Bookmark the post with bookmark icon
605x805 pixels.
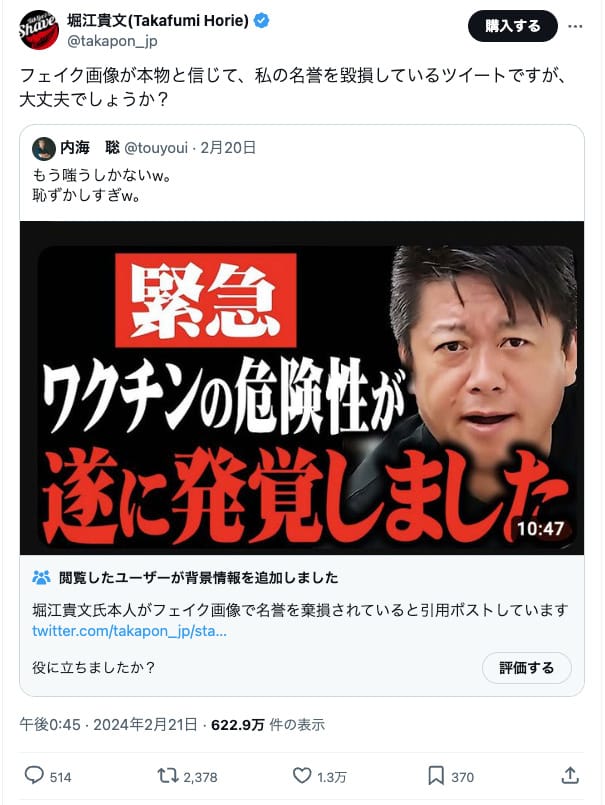pyautogui.click(x=436, y=776)
